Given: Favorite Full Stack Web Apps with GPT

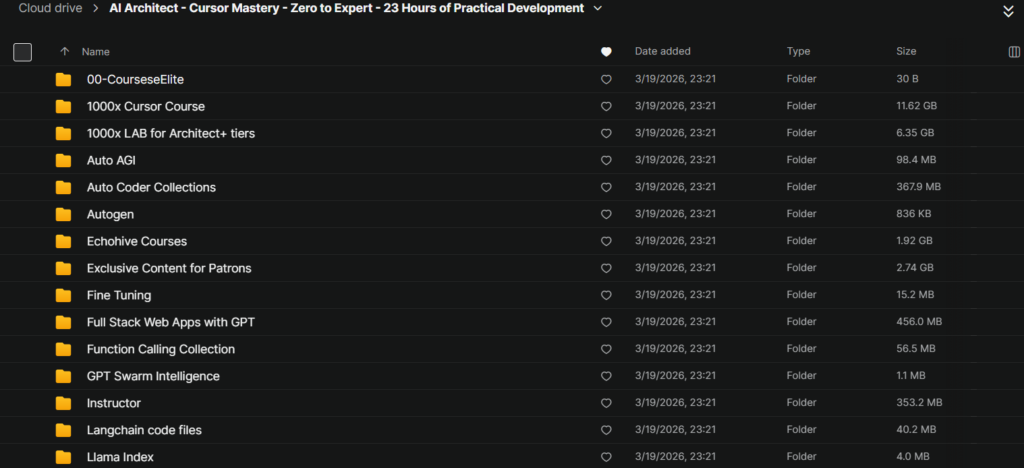Looking at the screenshot, I should click(x=606, y=322).
